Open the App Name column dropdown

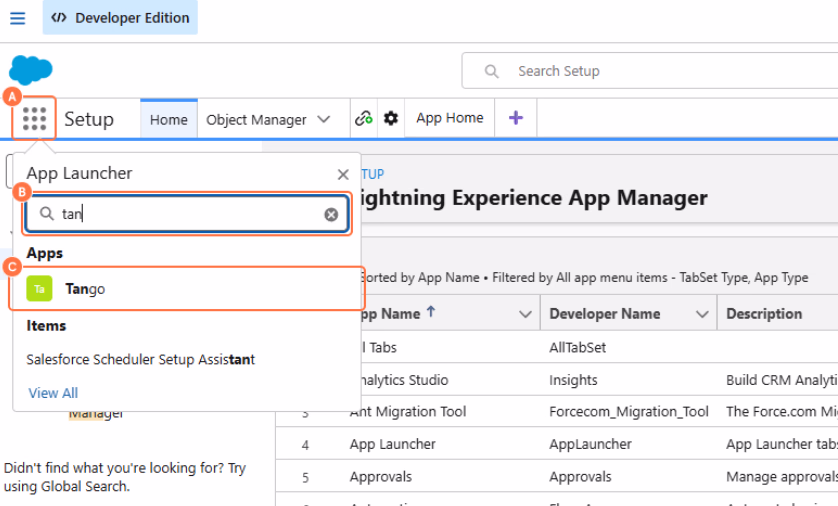click(525, 314)
